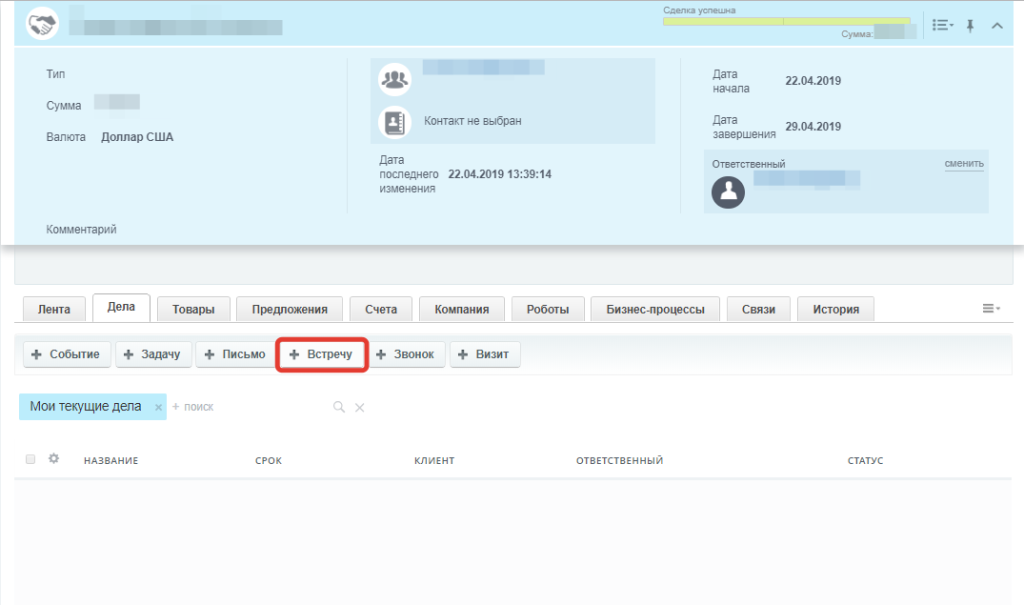Click the filter search field
This screenshot has height=605, width=1024.
click(x=251, y=407)
